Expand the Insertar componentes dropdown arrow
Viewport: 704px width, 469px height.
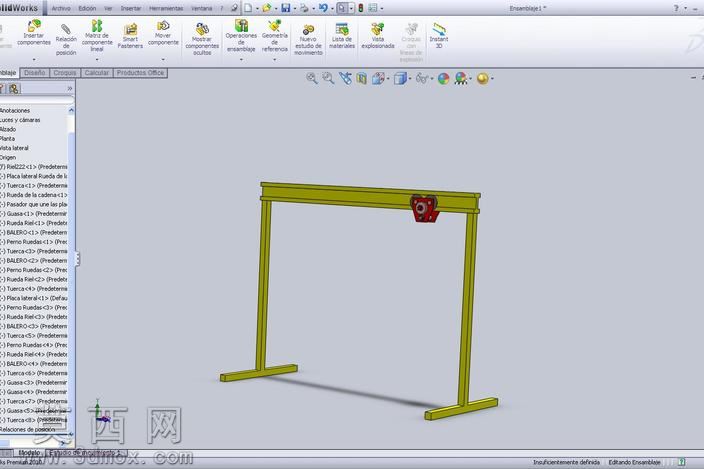pos(34,59)
